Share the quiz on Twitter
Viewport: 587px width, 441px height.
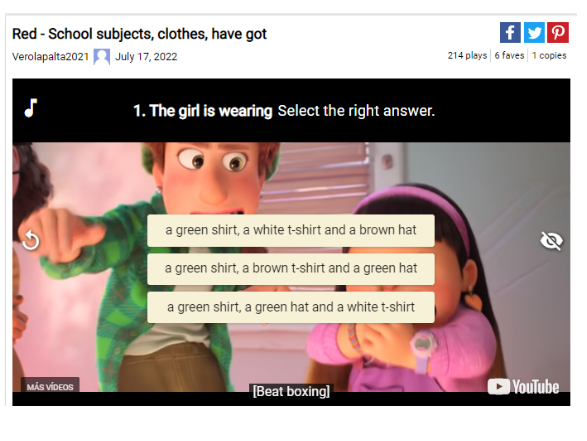coord(534,33)
